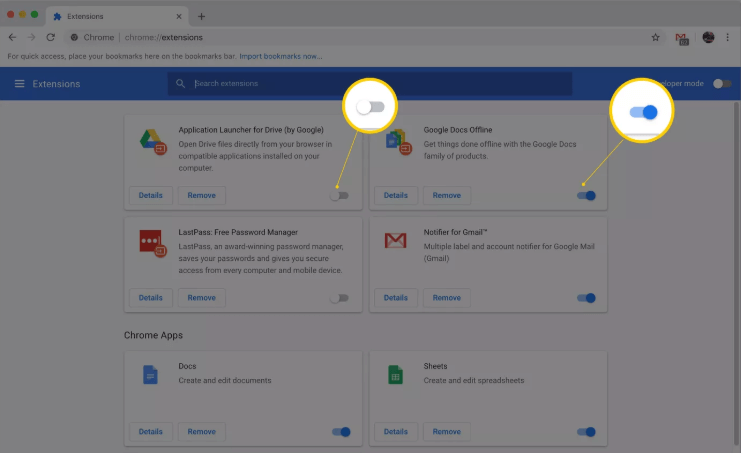Open the Extensions hamburger menu
Viewport: 741px width, 453px height.
click(x=19, y=84)
